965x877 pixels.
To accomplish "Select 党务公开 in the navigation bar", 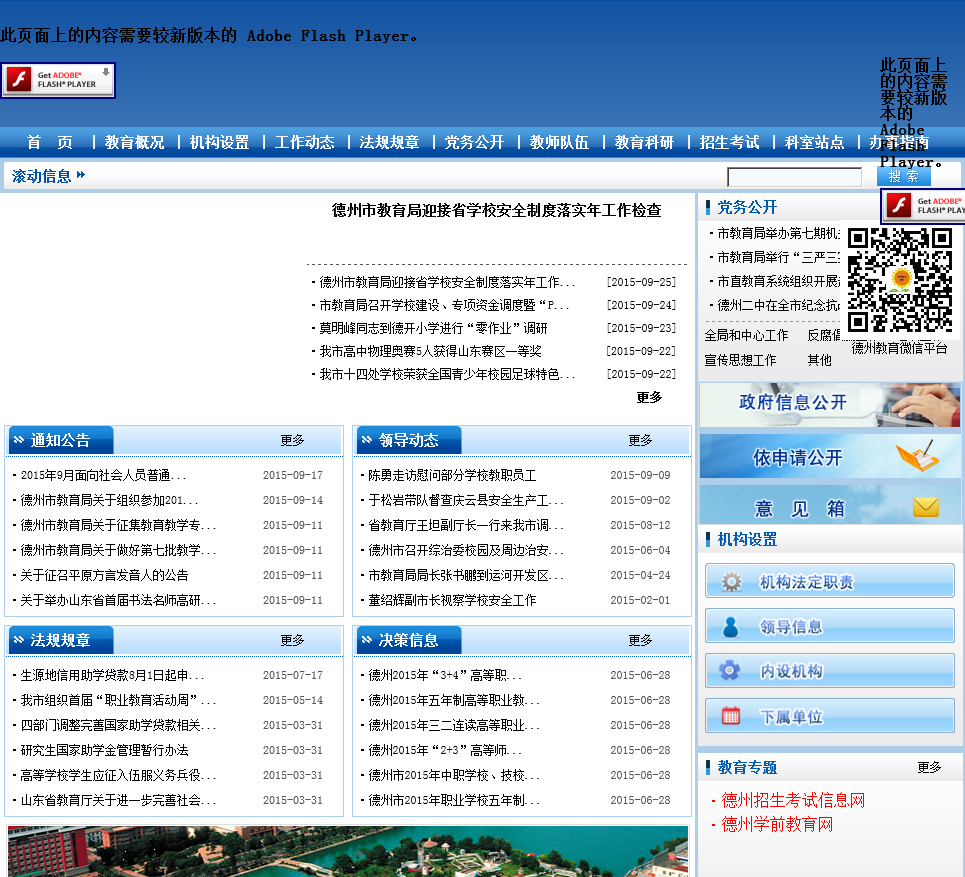I will (474, 143).
